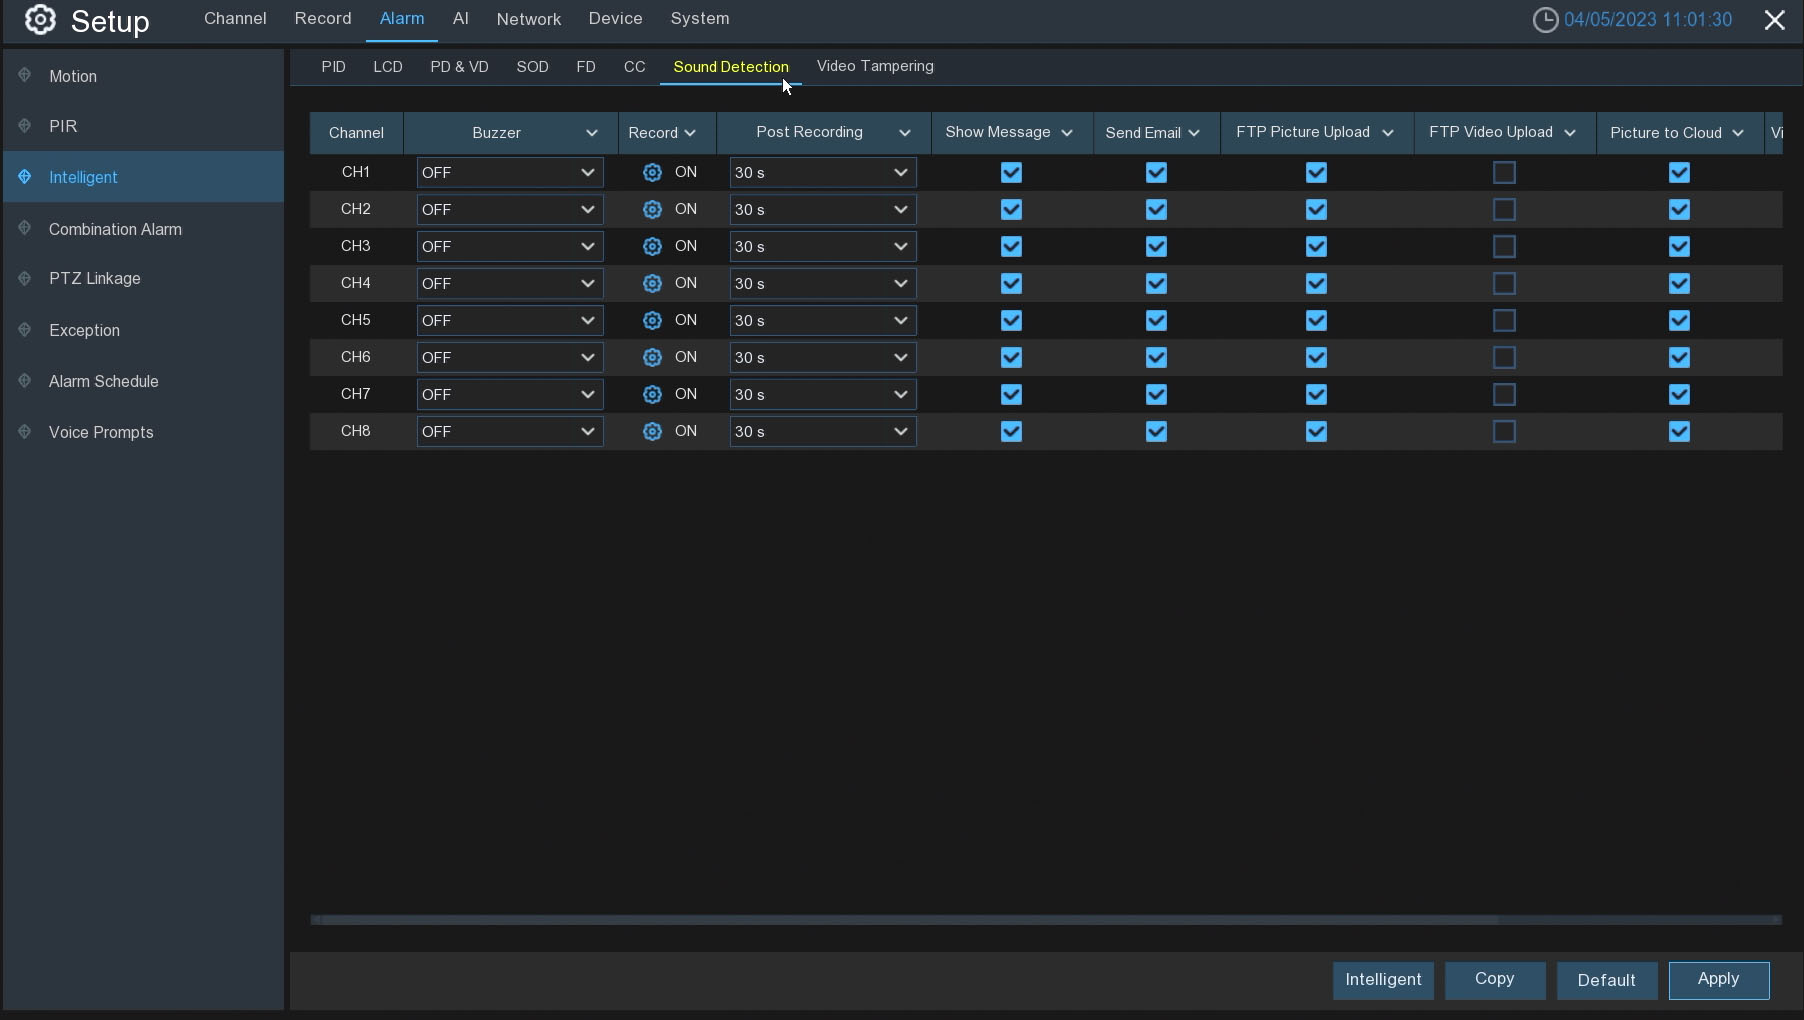Click the scrollbar's right arrow end
1804x1020 pixels.
(x=1777, y=920)
